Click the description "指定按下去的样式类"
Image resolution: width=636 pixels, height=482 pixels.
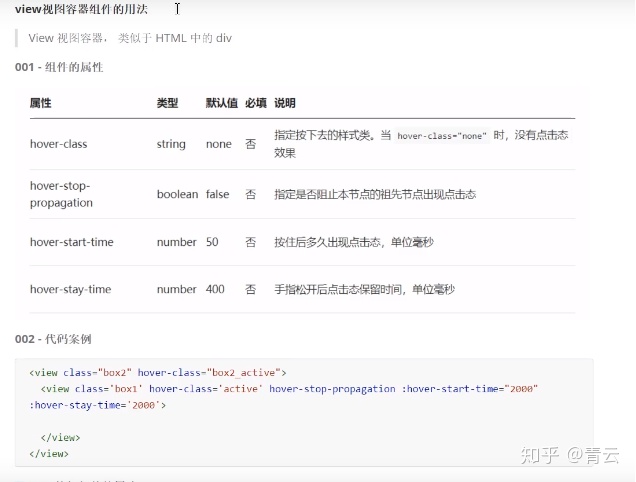(x=324, y=135)
